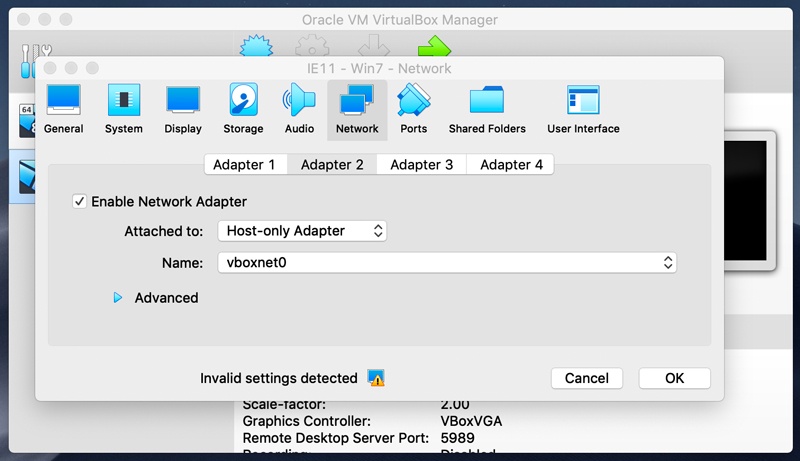Click the Cancel button
This screenshot has height=461, width=800.
point(587,378)
